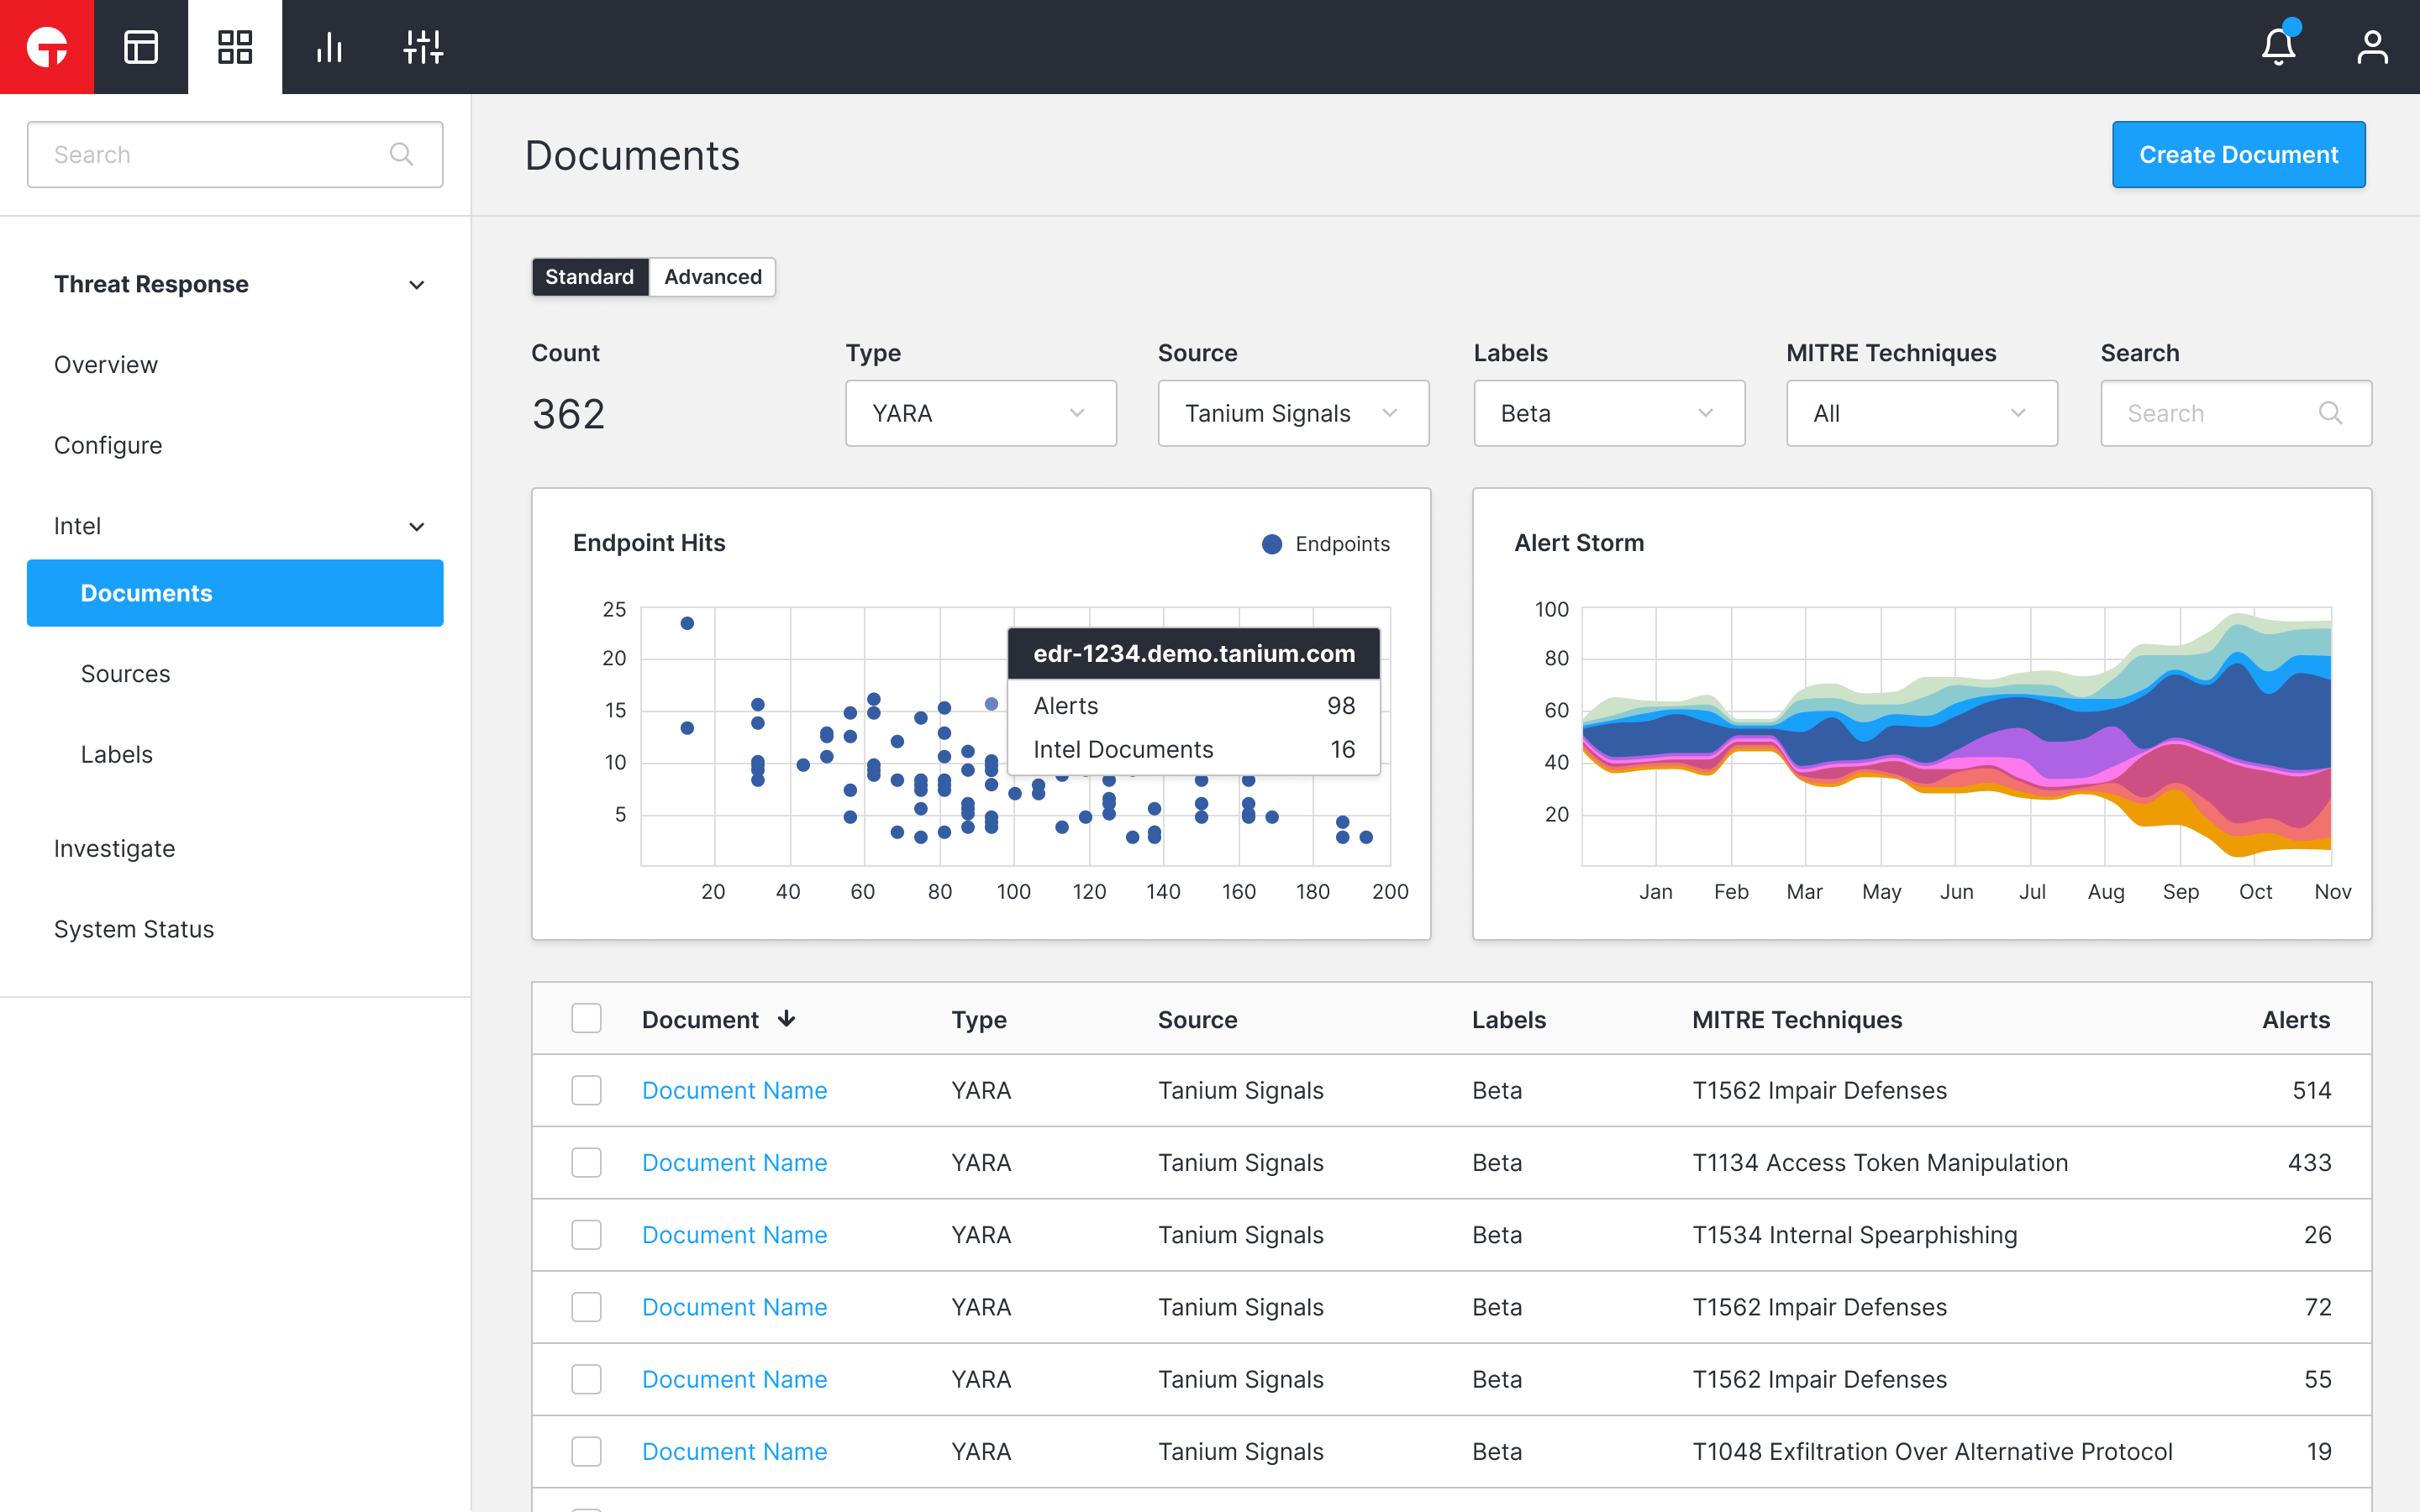Check the select-all checkbox in table header

[x=586, y=1018]
